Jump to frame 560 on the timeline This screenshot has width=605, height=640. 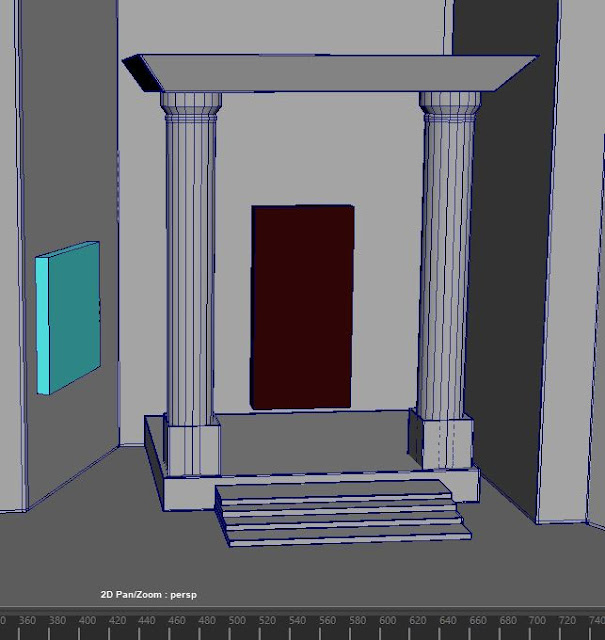[x=327, y=620]
